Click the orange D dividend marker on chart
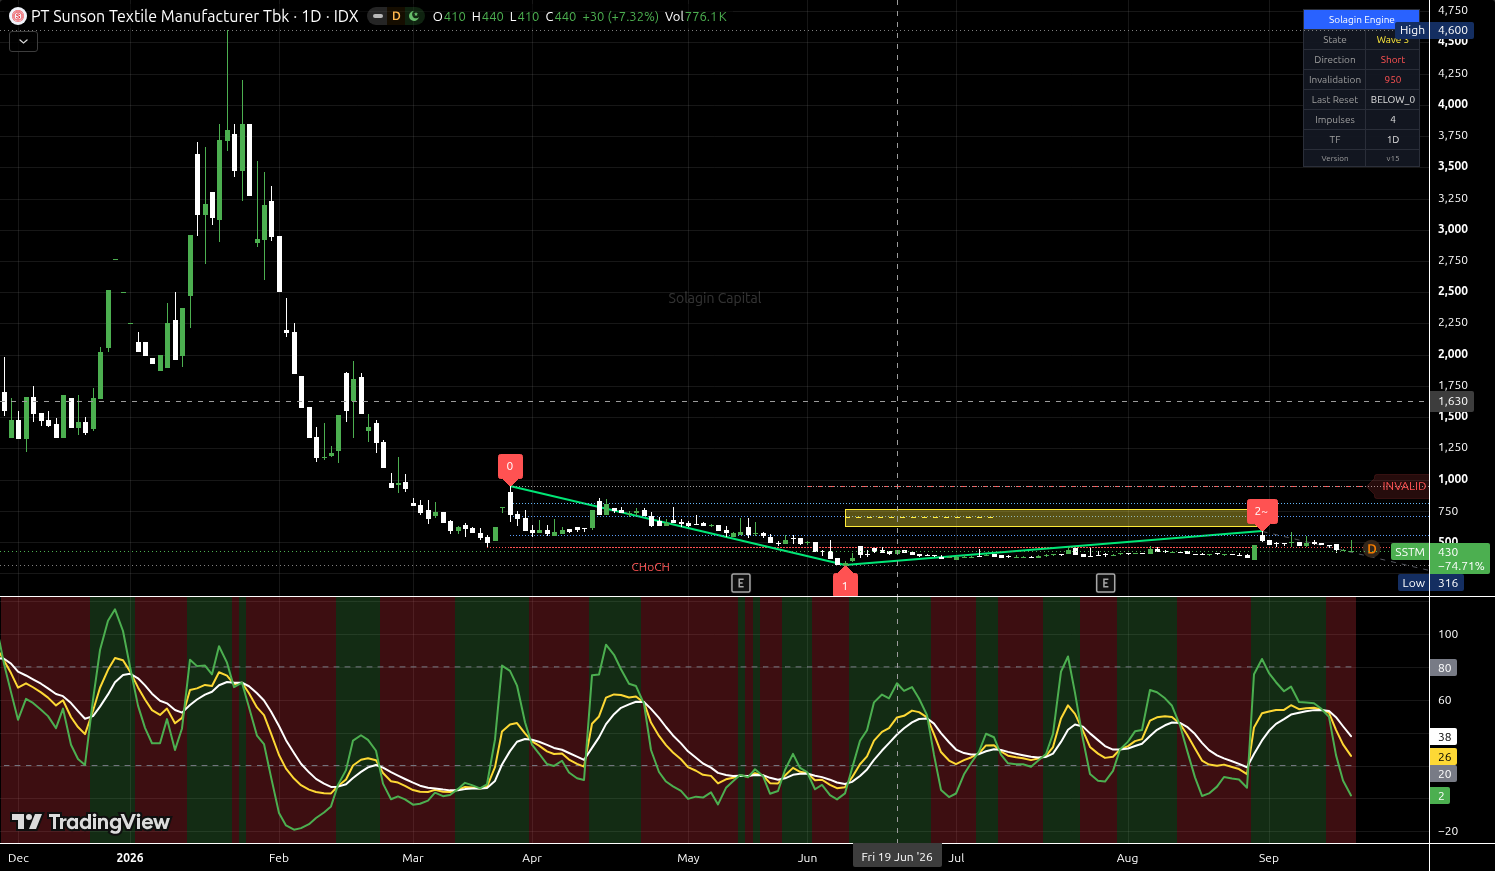1495x871 pixels. (x=1372, y=549)
